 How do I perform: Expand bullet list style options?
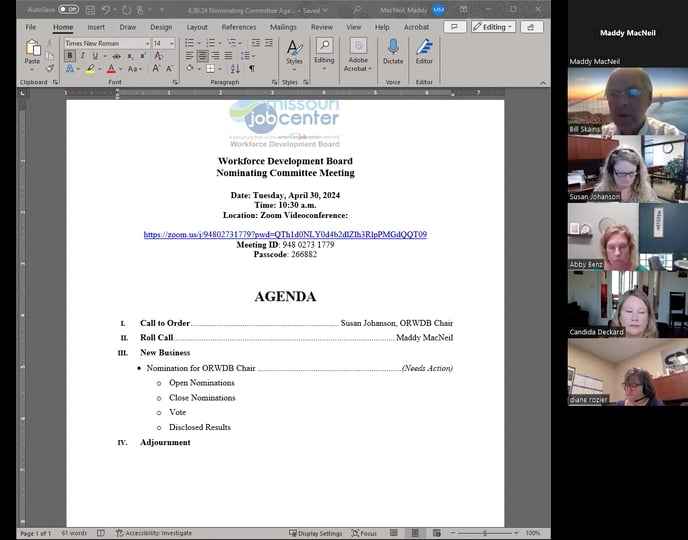click(x=199, y=43)
